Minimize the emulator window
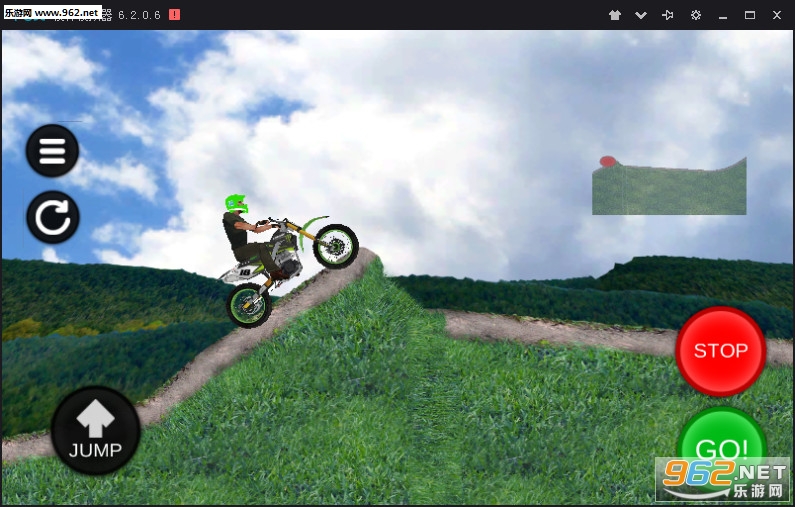795x507 pixels. click(723, 16)
